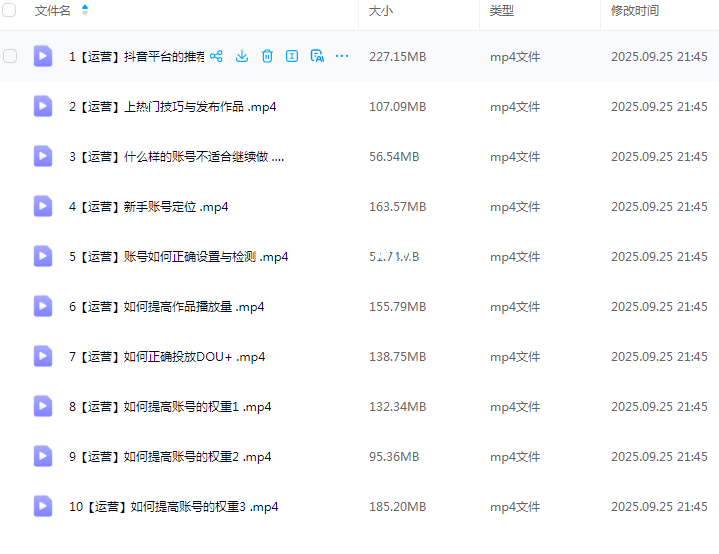The image size is (719, 554).
Task: Click the video icon of file 4 新手账号定位
Action: coord(43,206)
